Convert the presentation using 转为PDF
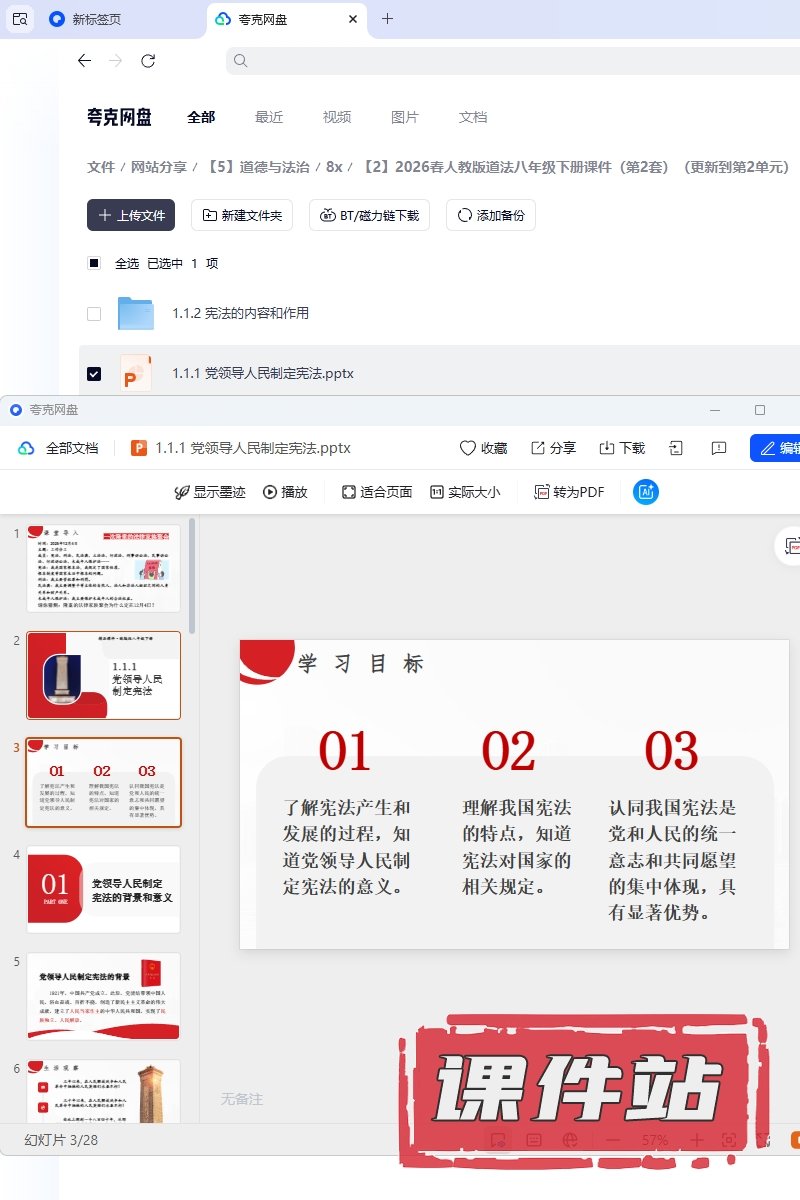This screenshot has height=1200, width=800. [x=569, y=492]
